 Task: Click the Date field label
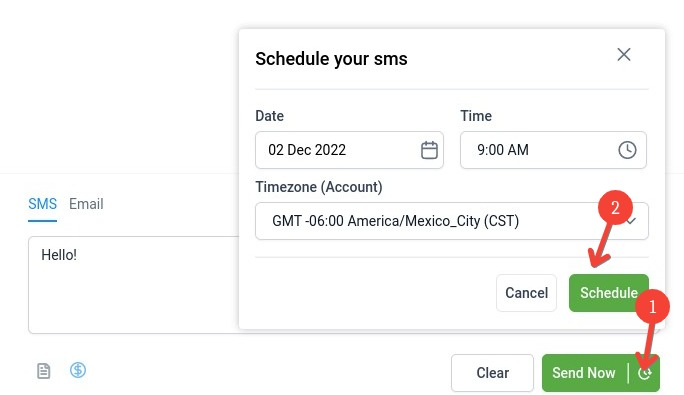click(x=270, y=116)
